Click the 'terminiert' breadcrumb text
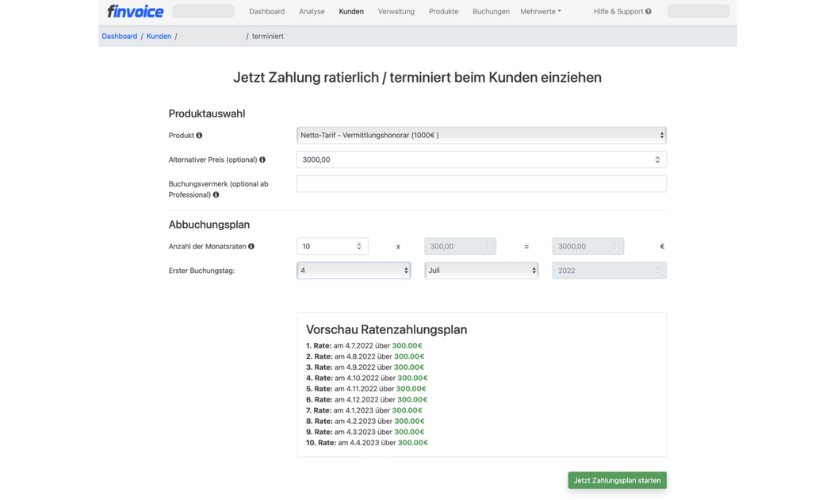 click(268, 36)
